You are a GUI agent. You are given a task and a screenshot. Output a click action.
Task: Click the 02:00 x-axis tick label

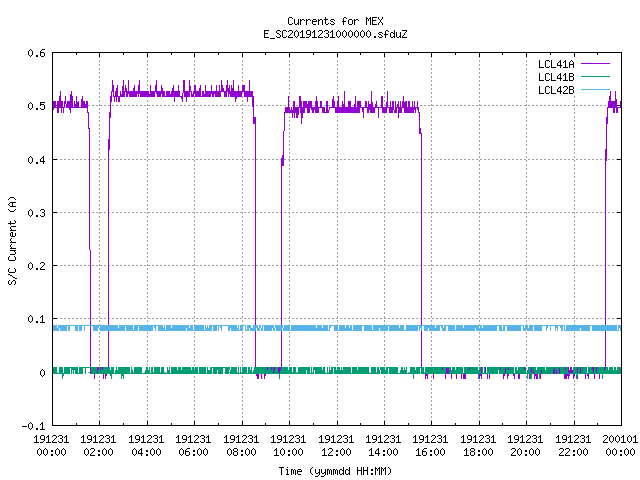(x=98, y=452)
